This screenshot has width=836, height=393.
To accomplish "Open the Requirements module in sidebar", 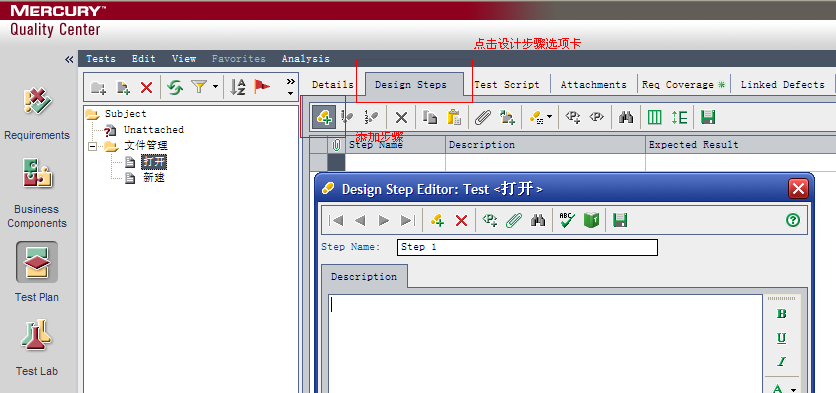I will pyautogui.click(x=37, y=114).
